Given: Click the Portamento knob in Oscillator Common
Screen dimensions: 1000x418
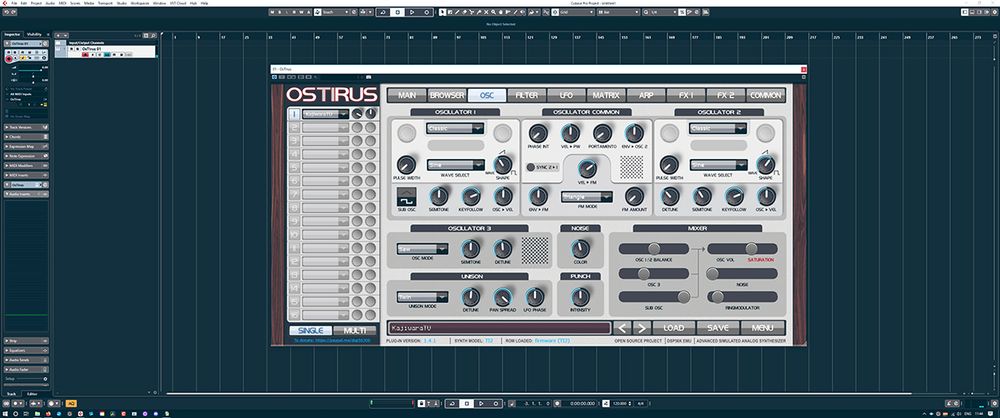Looking at the screenshot, I should point(602,133).
